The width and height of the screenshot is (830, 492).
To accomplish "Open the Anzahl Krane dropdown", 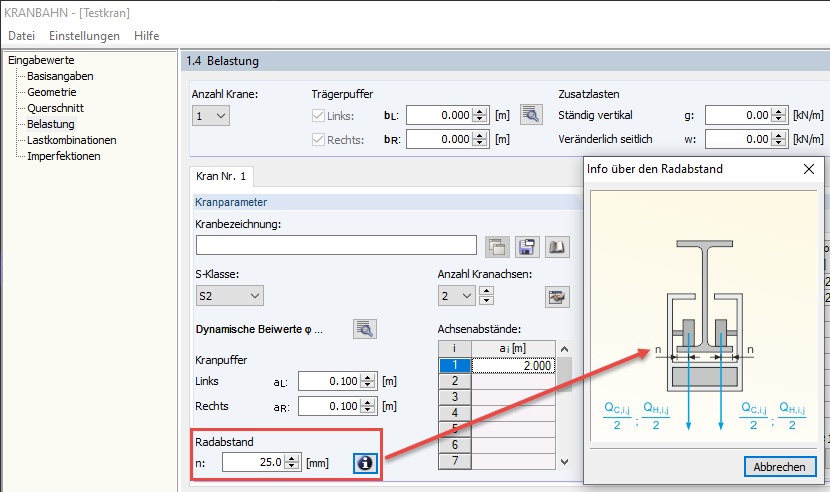I will point(211,115).
